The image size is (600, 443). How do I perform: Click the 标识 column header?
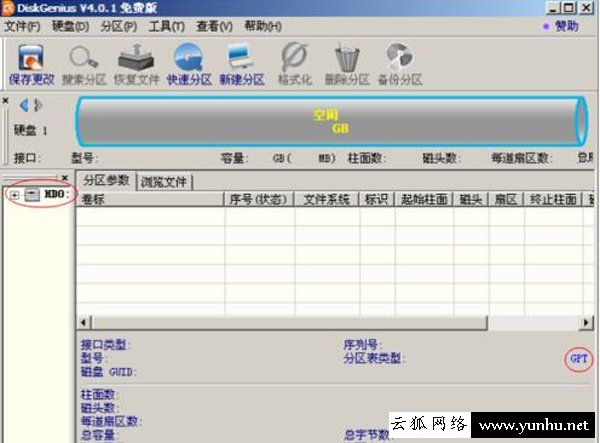pyautogui.click(x=377, y=199)
